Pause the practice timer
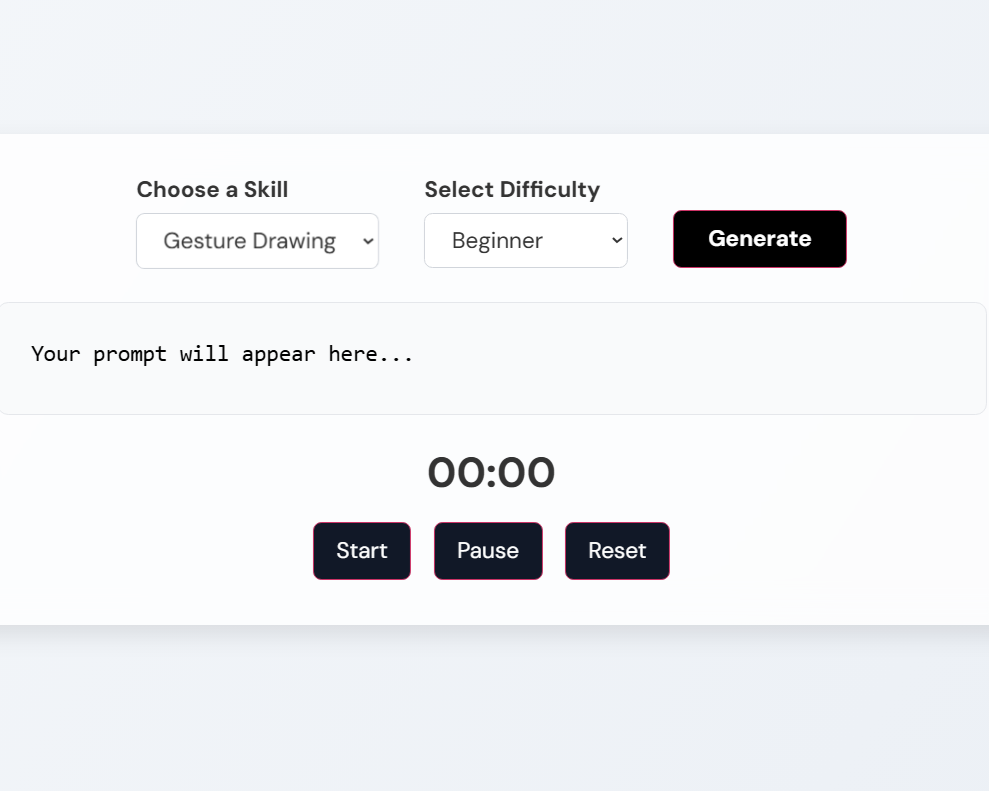The width and height of the screenshot is (989, 791). pyautogui.click(x=488, y=551)
